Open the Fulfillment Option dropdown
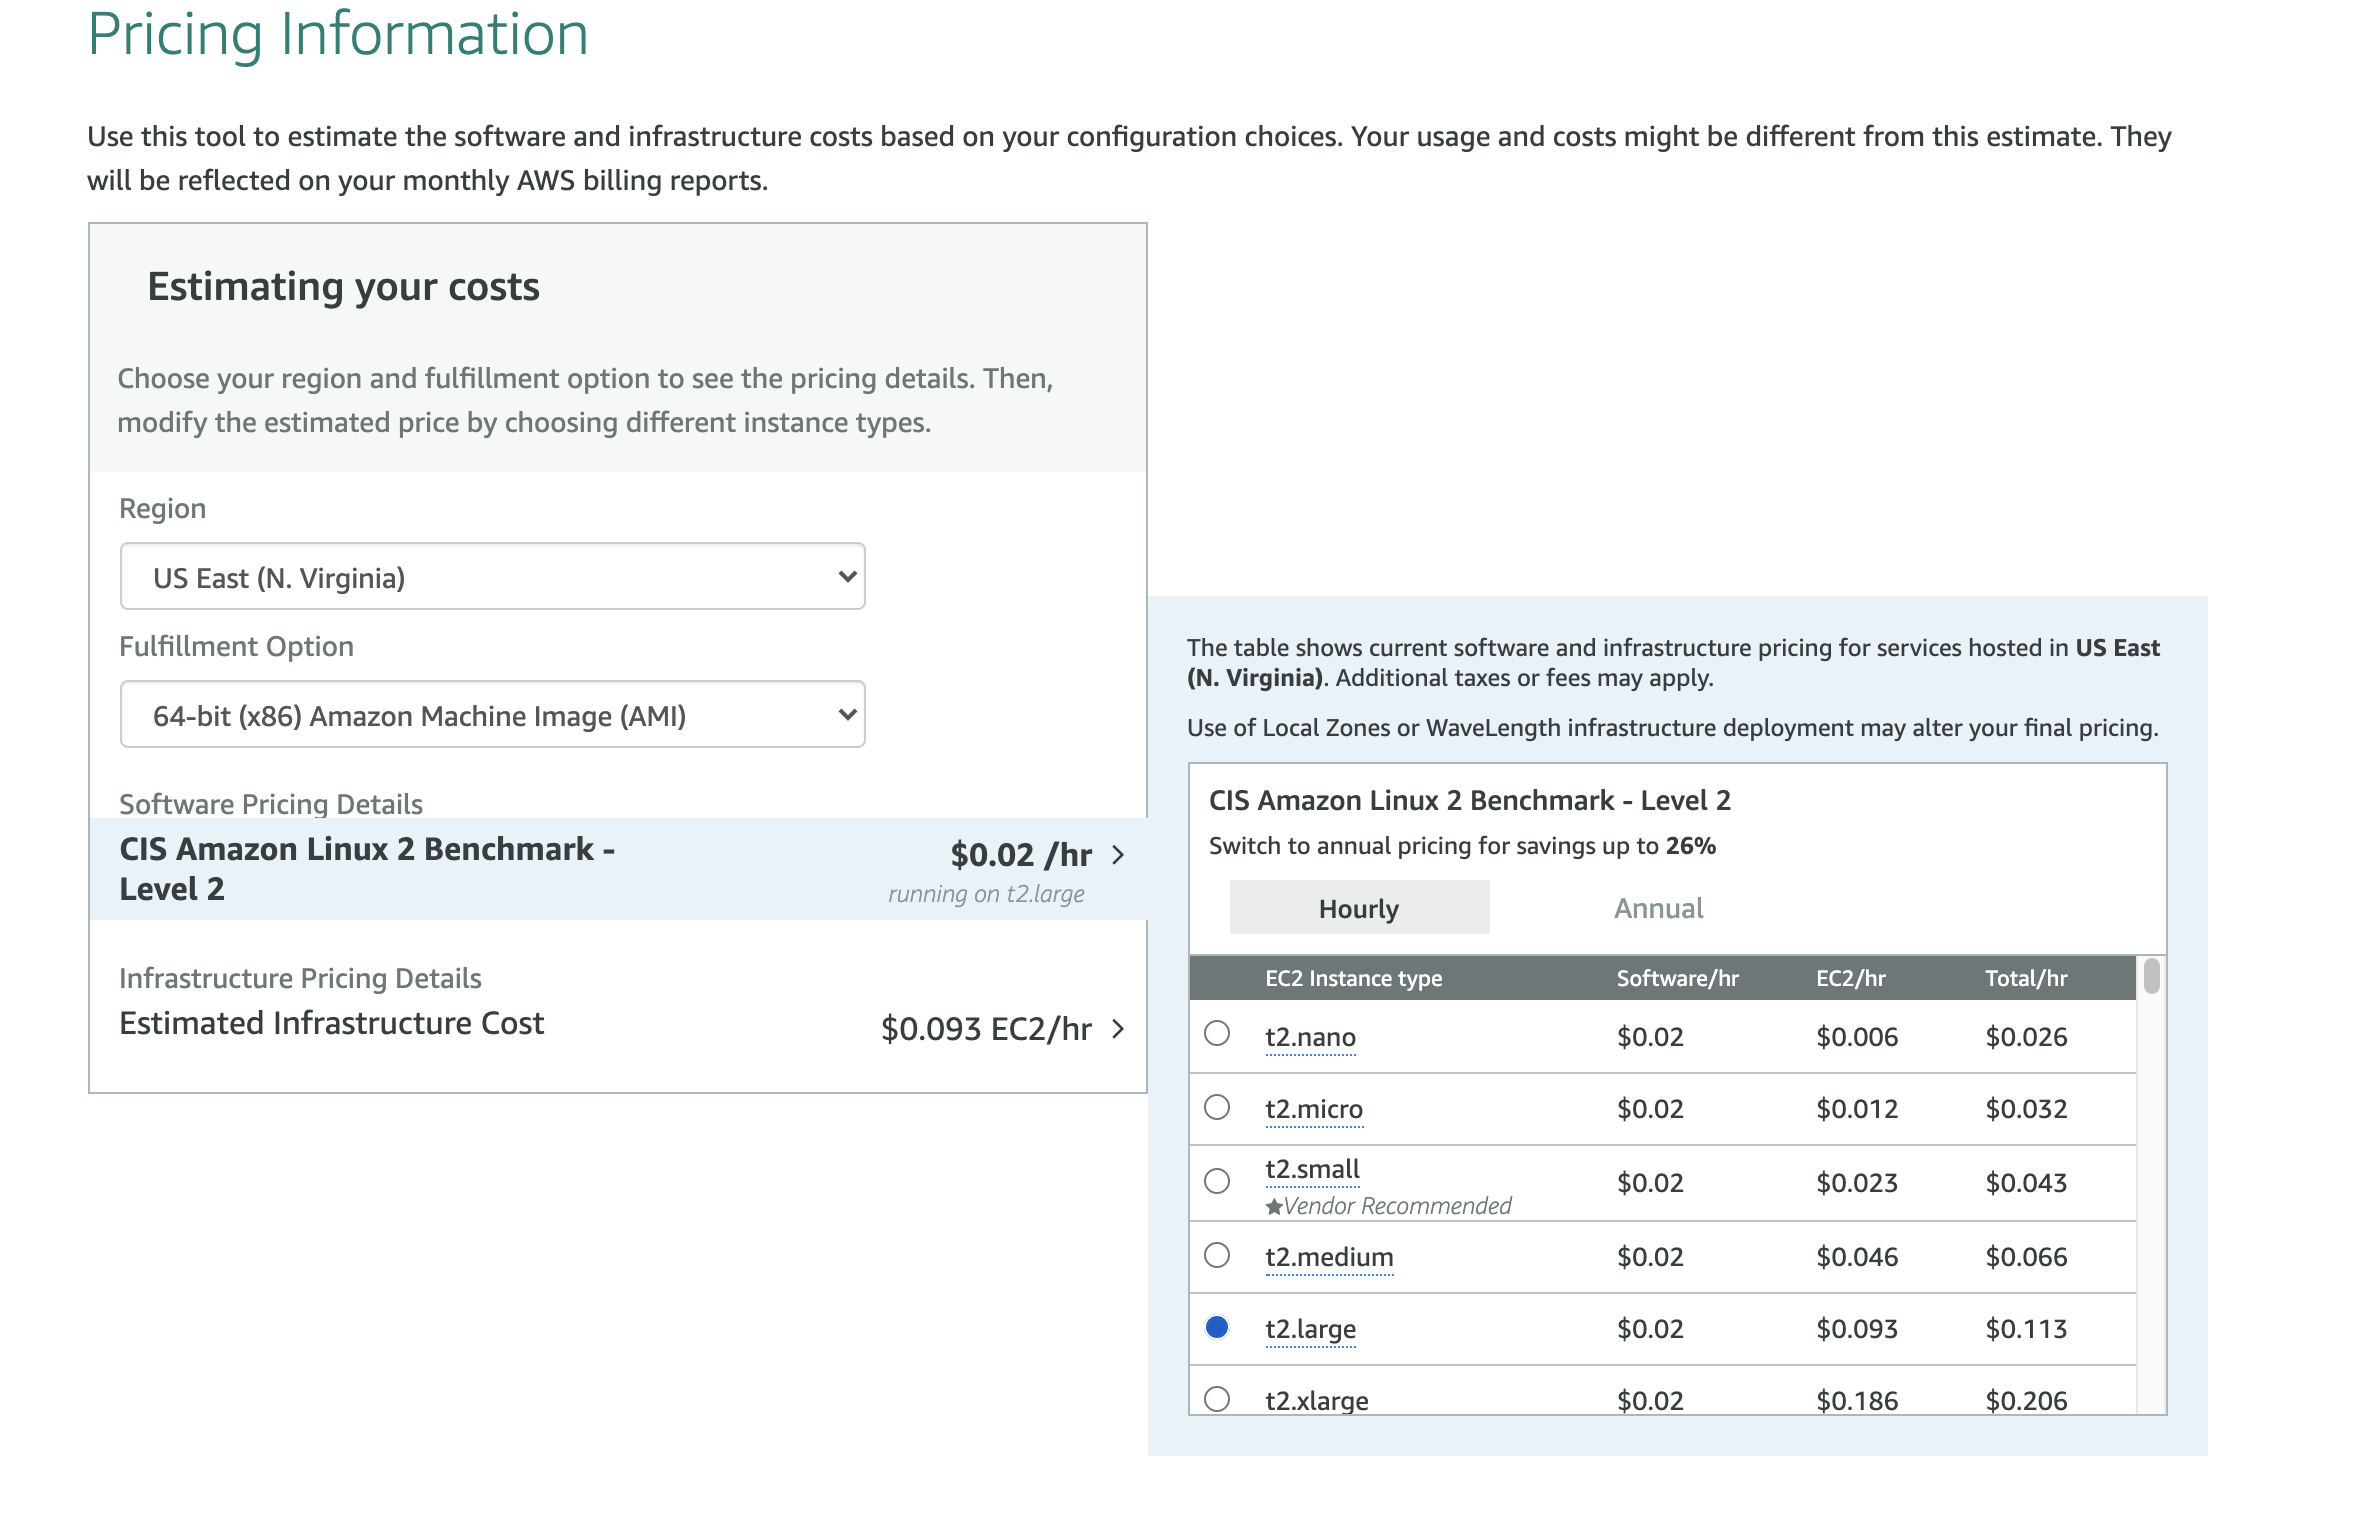 point(492,715)
